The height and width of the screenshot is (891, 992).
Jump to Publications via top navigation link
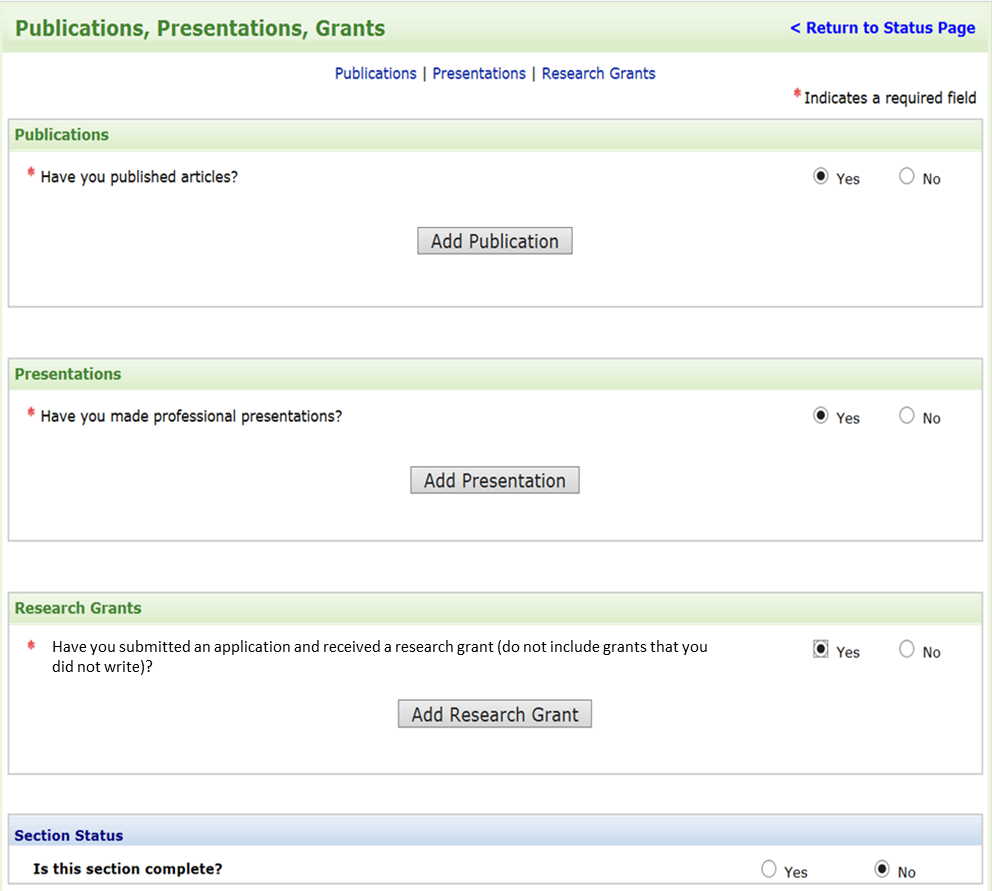(x=376, y=74)
